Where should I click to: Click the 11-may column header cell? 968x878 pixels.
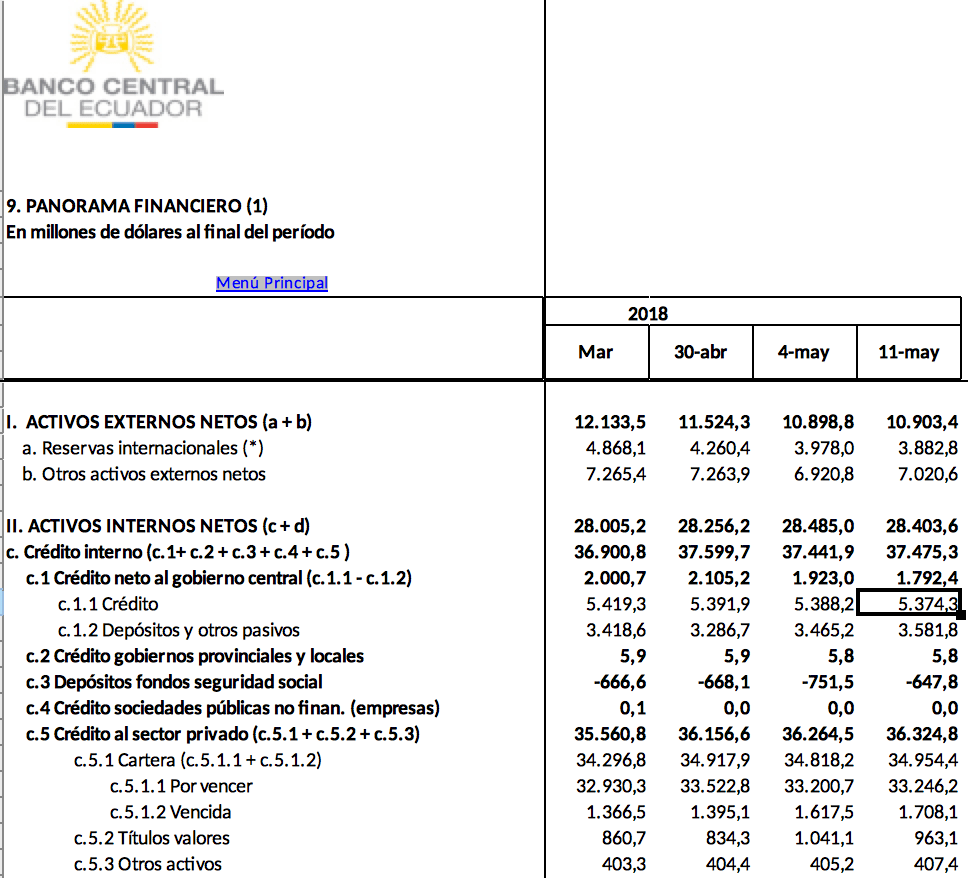coord(908,352)
